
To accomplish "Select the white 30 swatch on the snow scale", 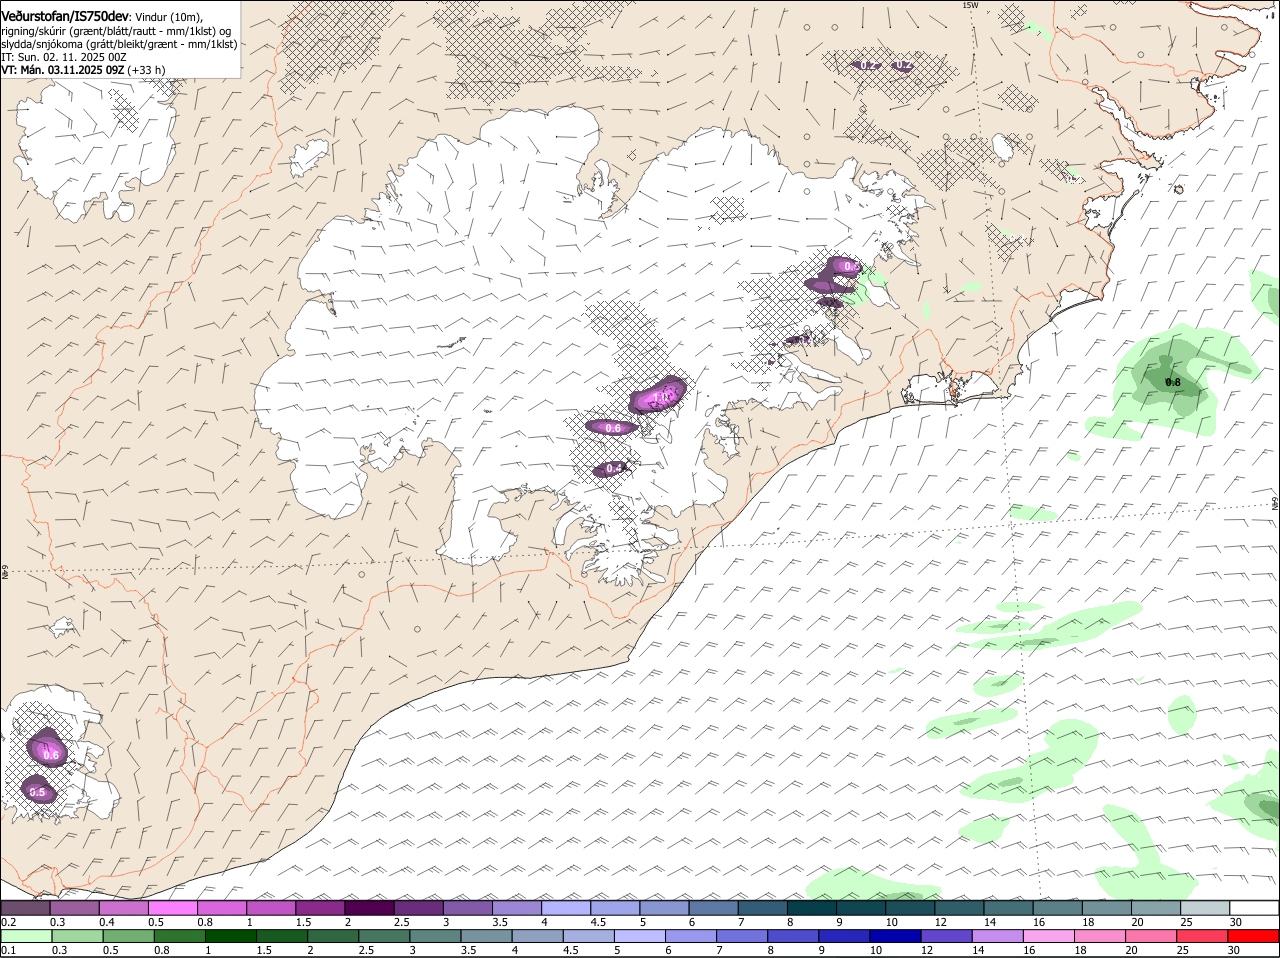I will 1253,908.
